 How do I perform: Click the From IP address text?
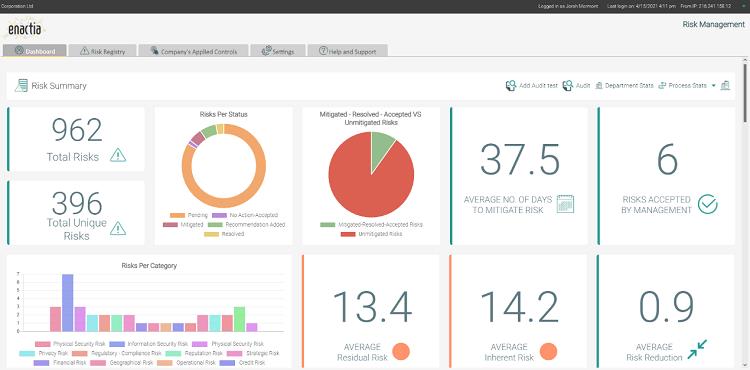tap(706, 6)
